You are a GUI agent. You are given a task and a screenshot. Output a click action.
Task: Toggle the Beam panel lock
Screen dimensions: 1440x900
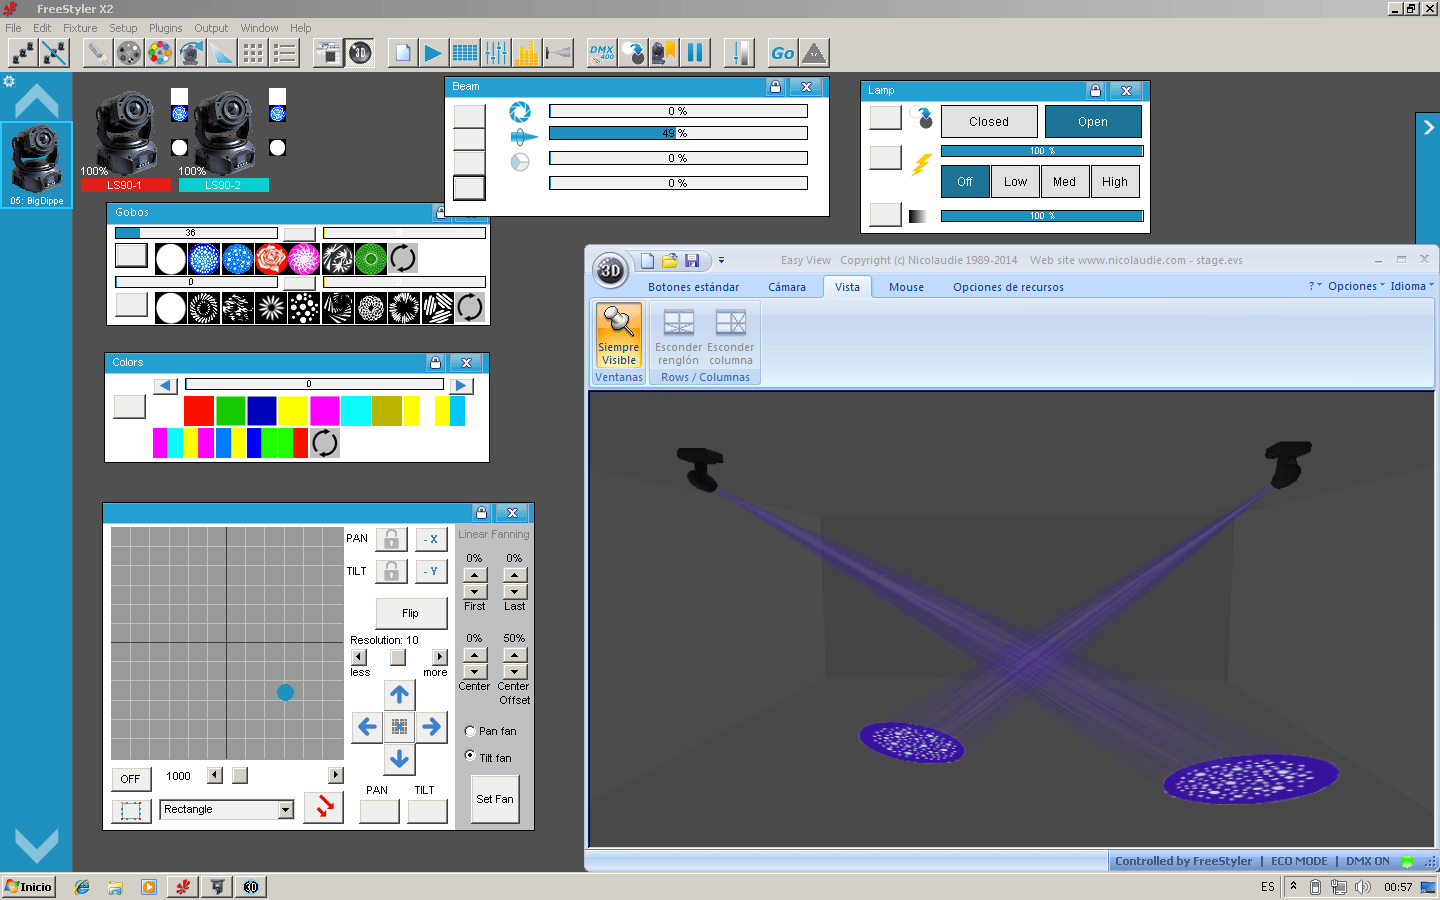pos(775,87)
